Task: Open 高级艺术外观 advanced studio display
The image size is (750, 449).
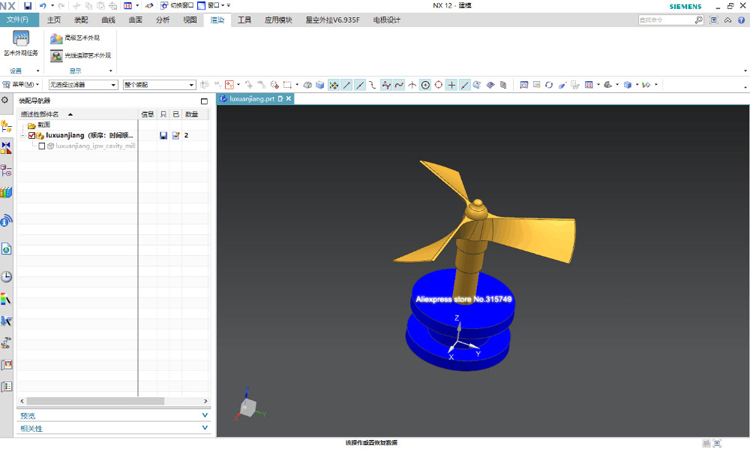Action: [x=75, y=38]
